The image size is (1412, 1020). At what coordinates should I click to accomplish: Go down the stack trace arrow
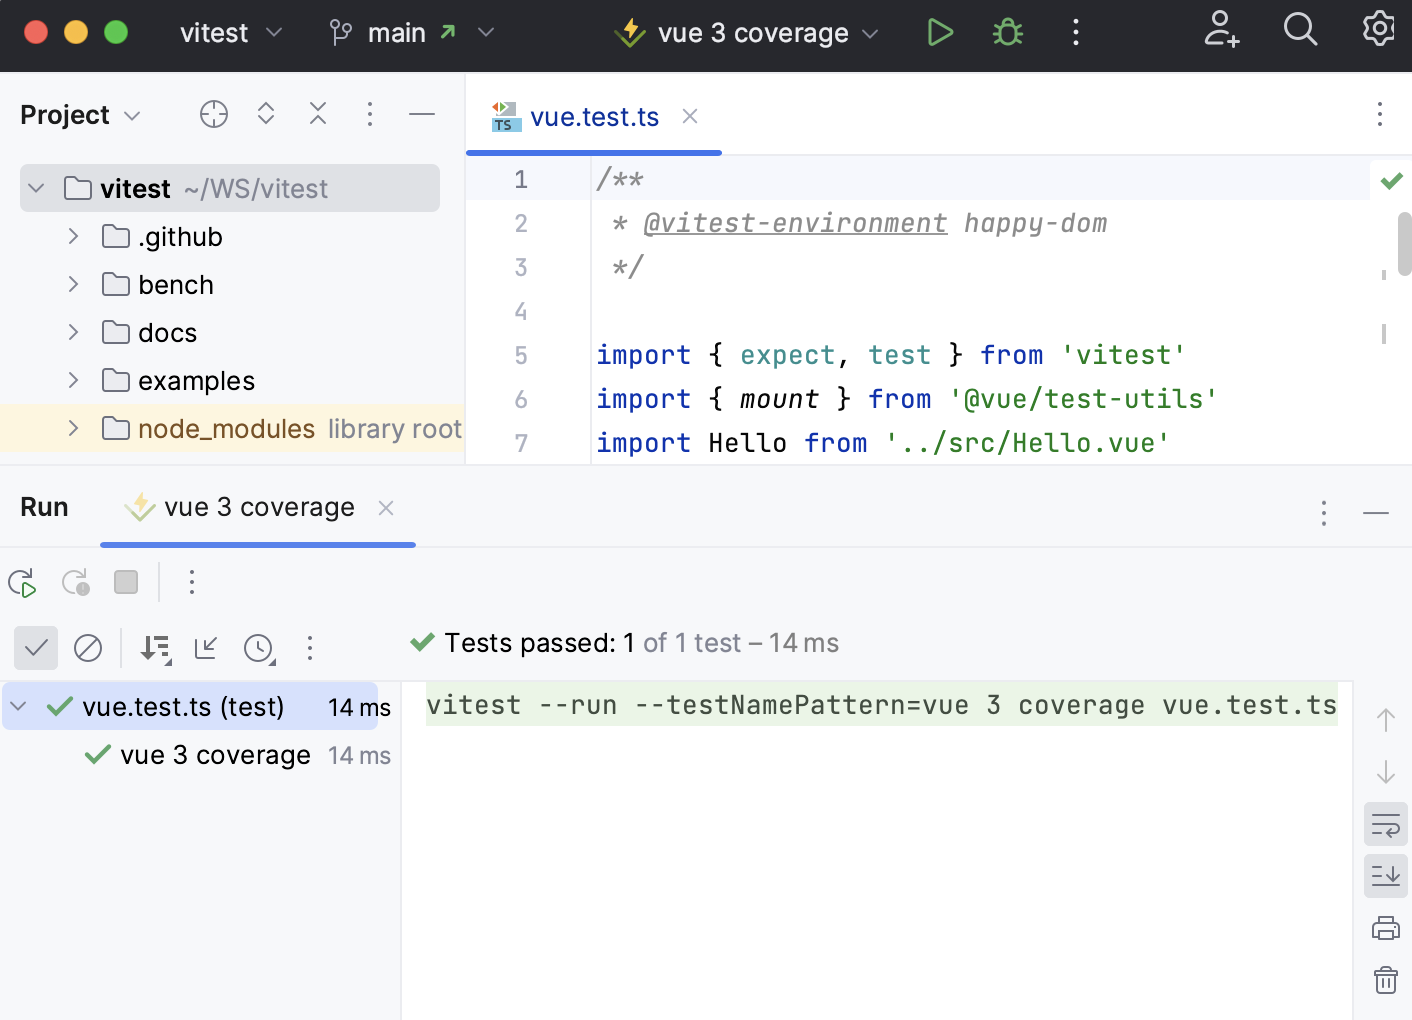pyautogui.click(x=1386, y=772)
